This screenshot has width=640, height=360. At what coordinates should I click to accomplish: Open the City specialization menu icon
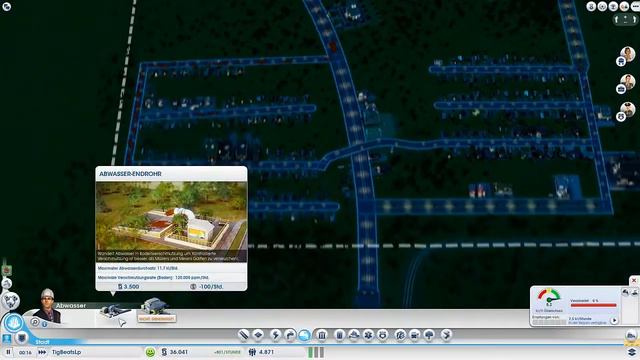tap(447, 335)
